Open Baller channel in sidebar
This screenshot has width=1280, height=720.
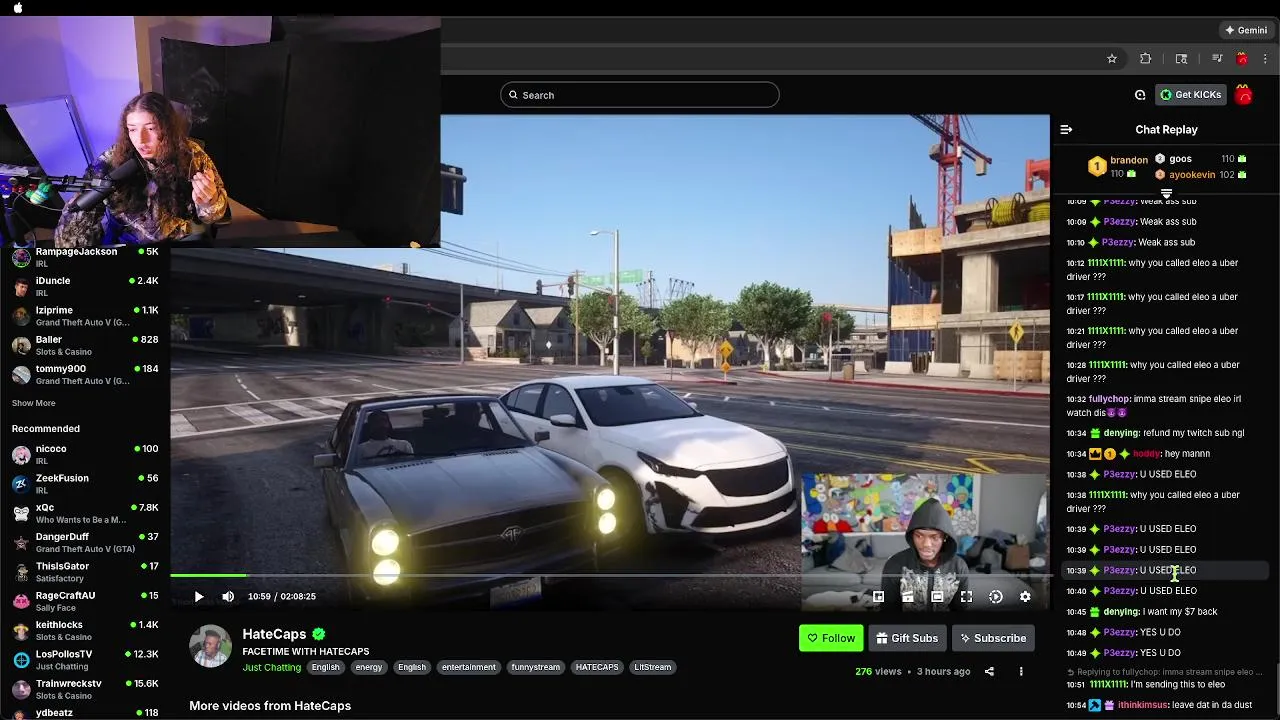point(85,345)
